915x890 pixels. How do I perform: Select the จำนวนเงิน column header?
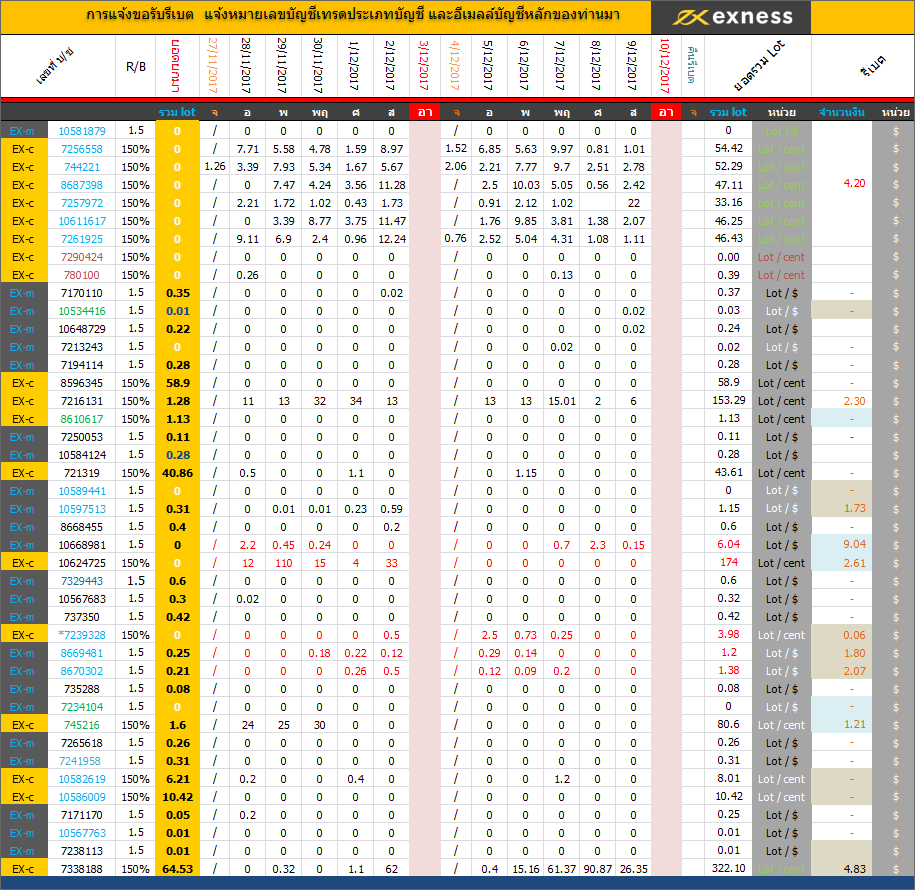tap(842, 112)
